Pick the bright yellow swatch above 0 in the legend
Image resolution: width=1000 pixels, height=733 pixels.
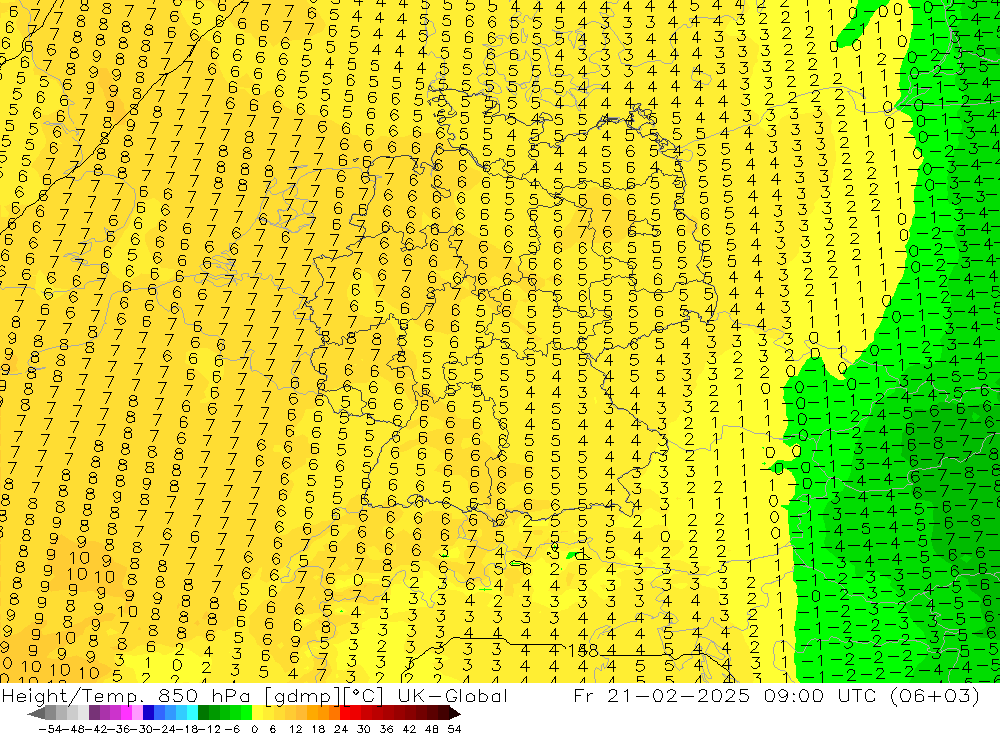(x=257, y=713)
